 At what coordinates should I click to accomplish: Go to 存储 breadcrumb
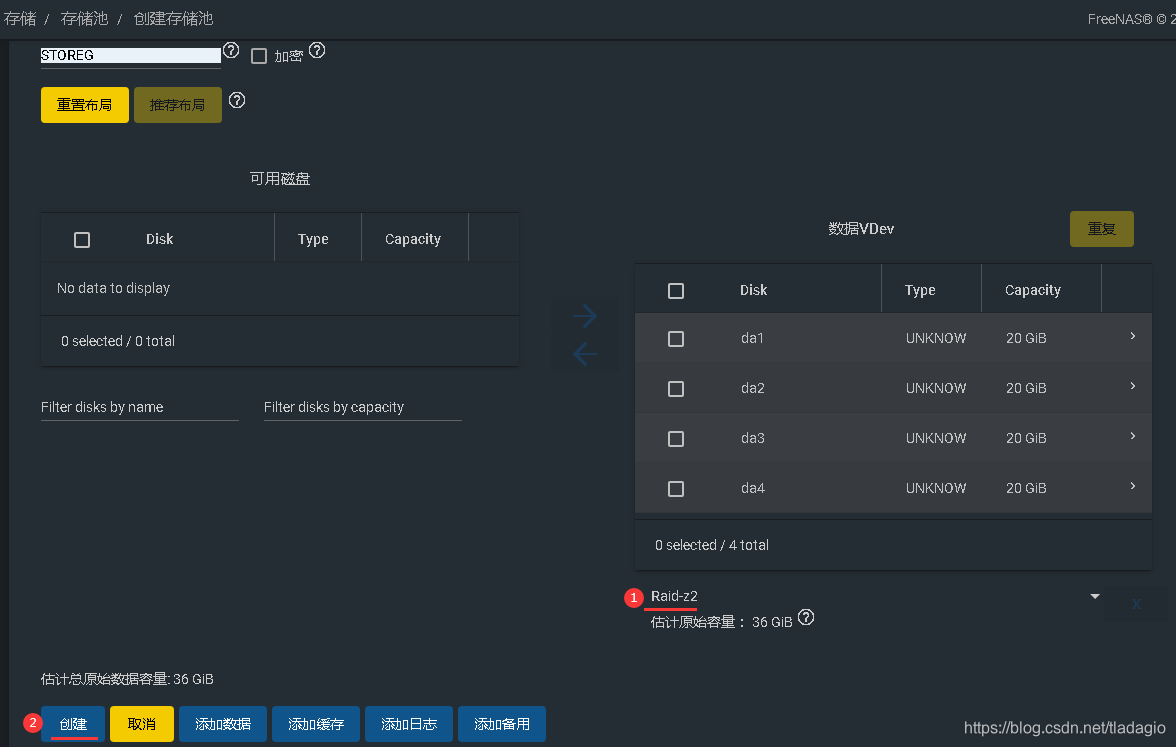(20, 19)
